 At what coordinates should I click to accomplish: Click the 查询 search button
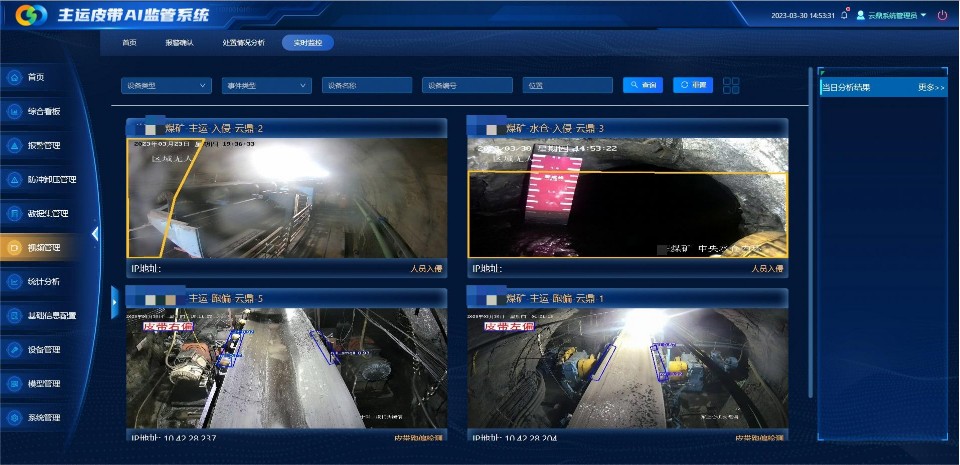643,85
